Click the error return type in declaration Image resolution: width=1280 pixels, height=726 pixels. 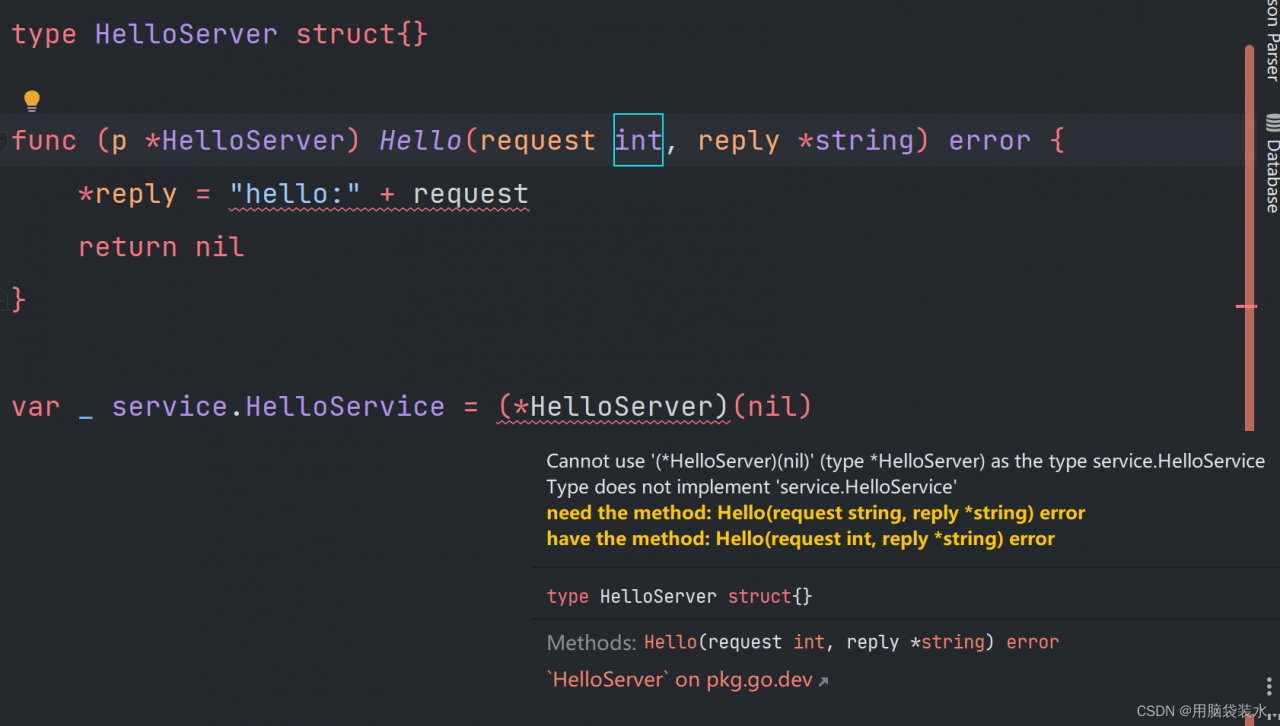(990, 140)
